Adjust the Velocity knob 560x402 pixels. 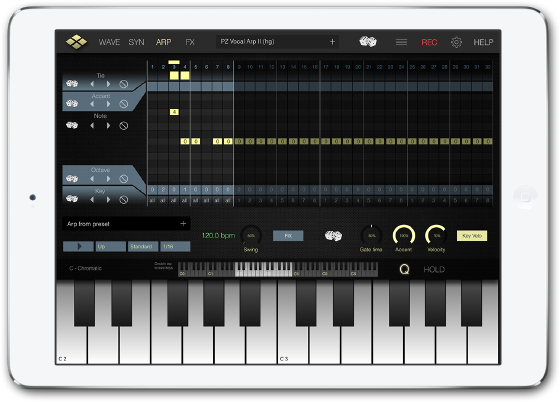click(x=436, y=236)
